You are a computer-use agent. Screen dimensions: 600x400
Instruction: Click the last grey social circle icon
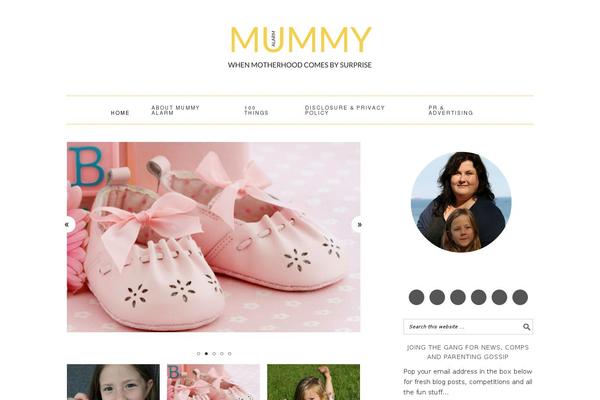(x=520, y=297)
